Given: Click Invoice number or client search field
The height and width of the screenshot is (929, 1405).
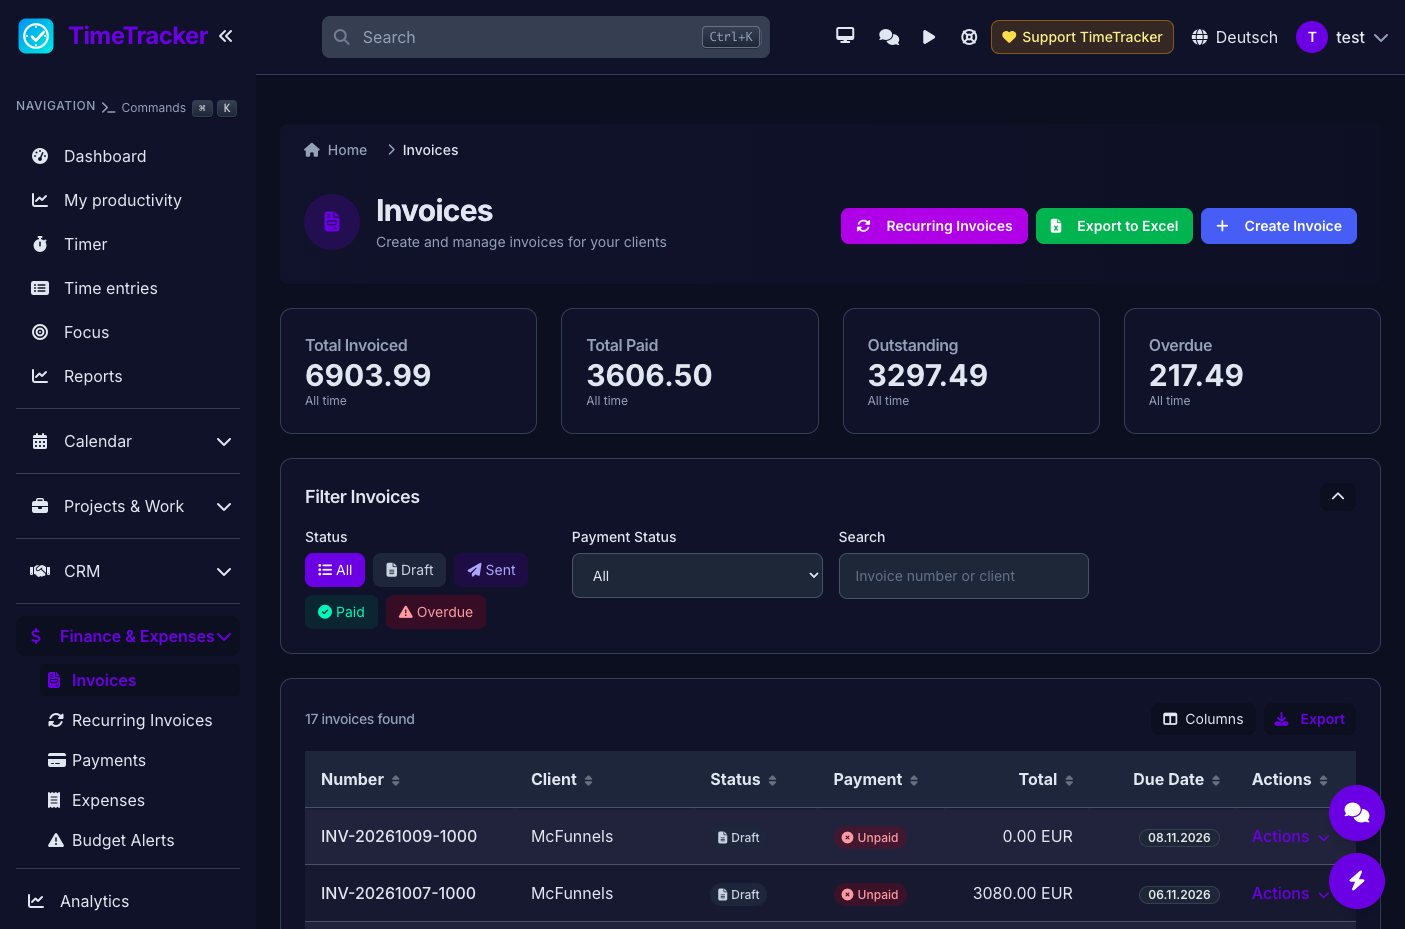Looking at the screenshot, I should click(x=964, y=576).
